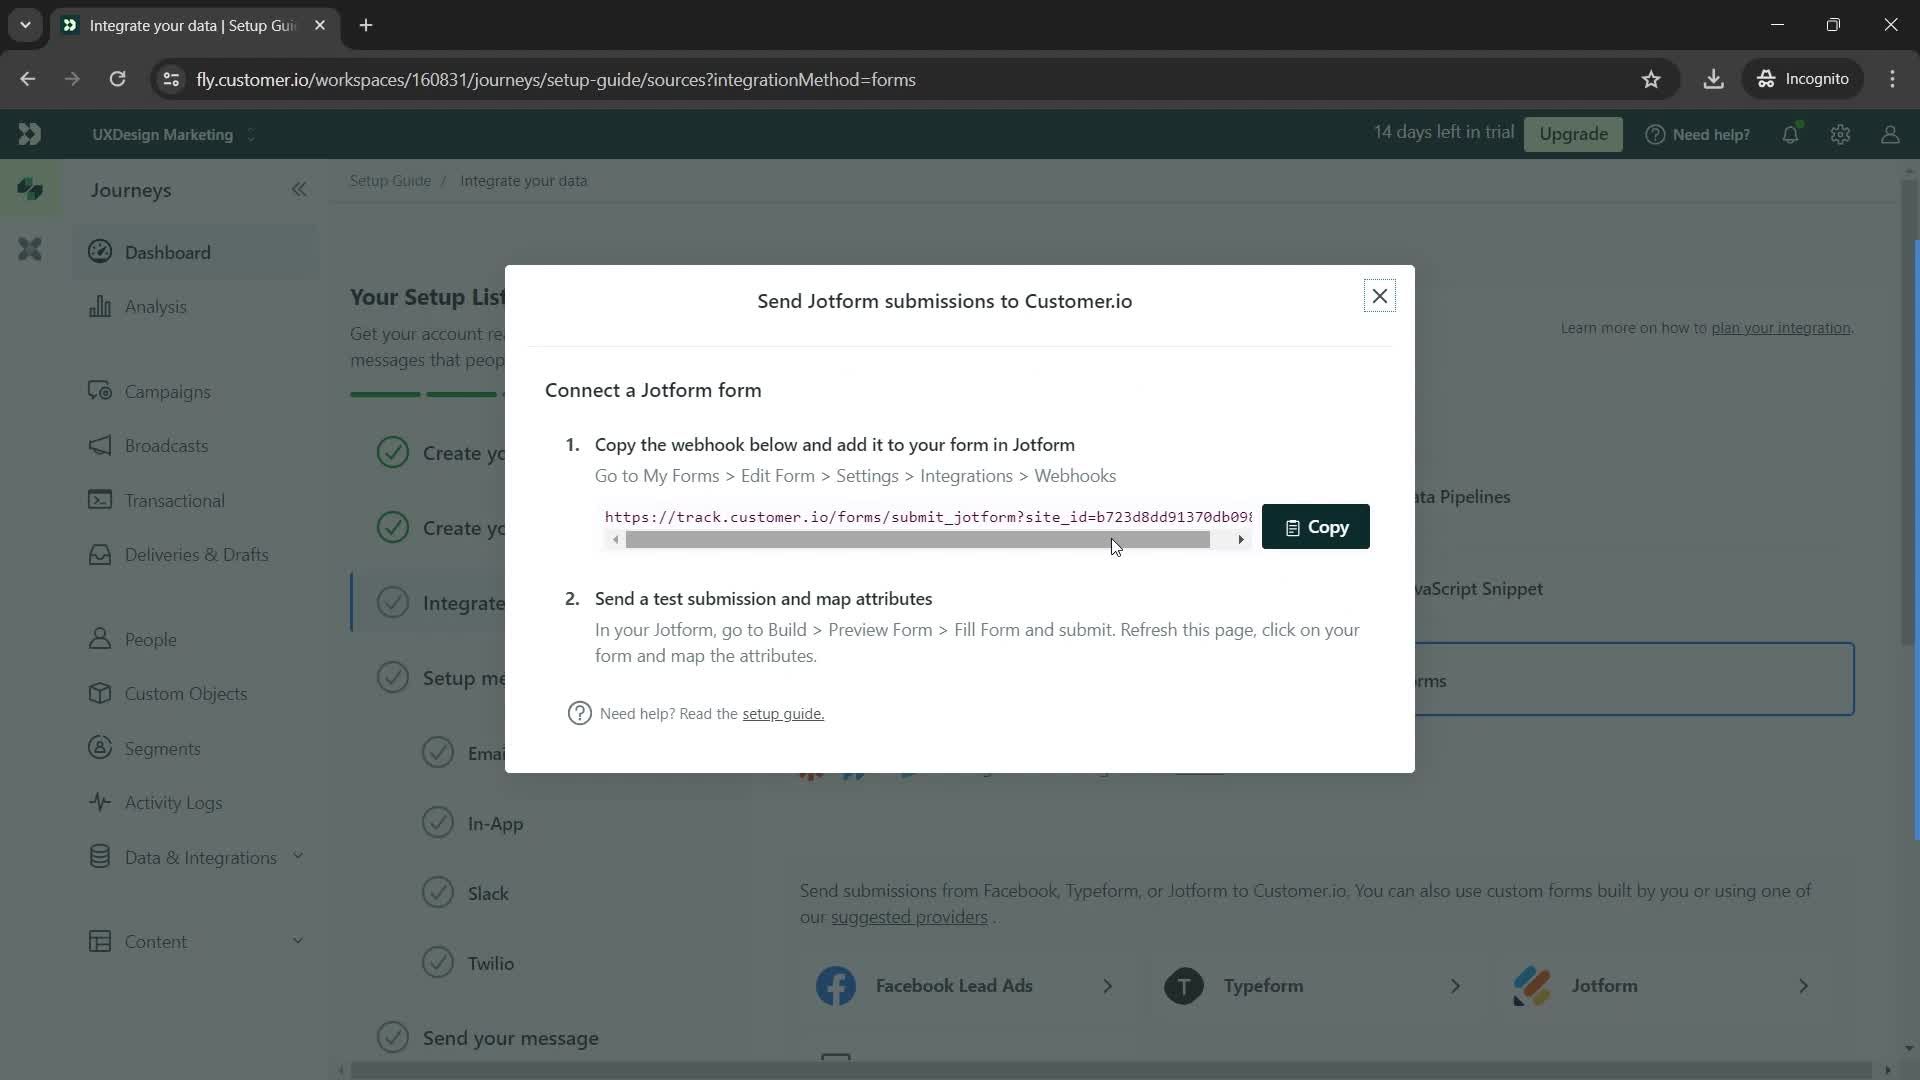Go to Campaigns
1920x1080 pixels.
click(x=195, y=392)
